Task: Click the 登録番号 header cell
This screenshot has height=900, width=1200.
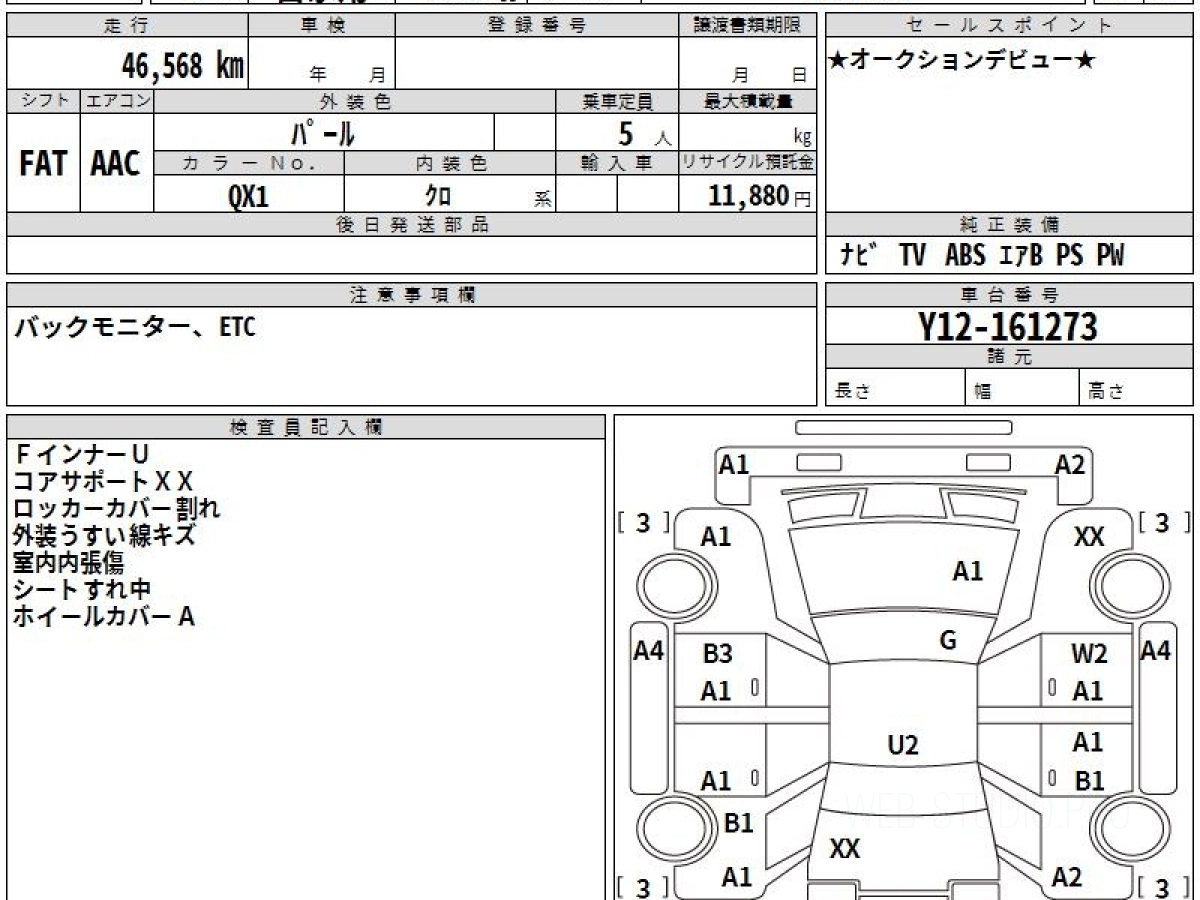Action: [537, 26]
